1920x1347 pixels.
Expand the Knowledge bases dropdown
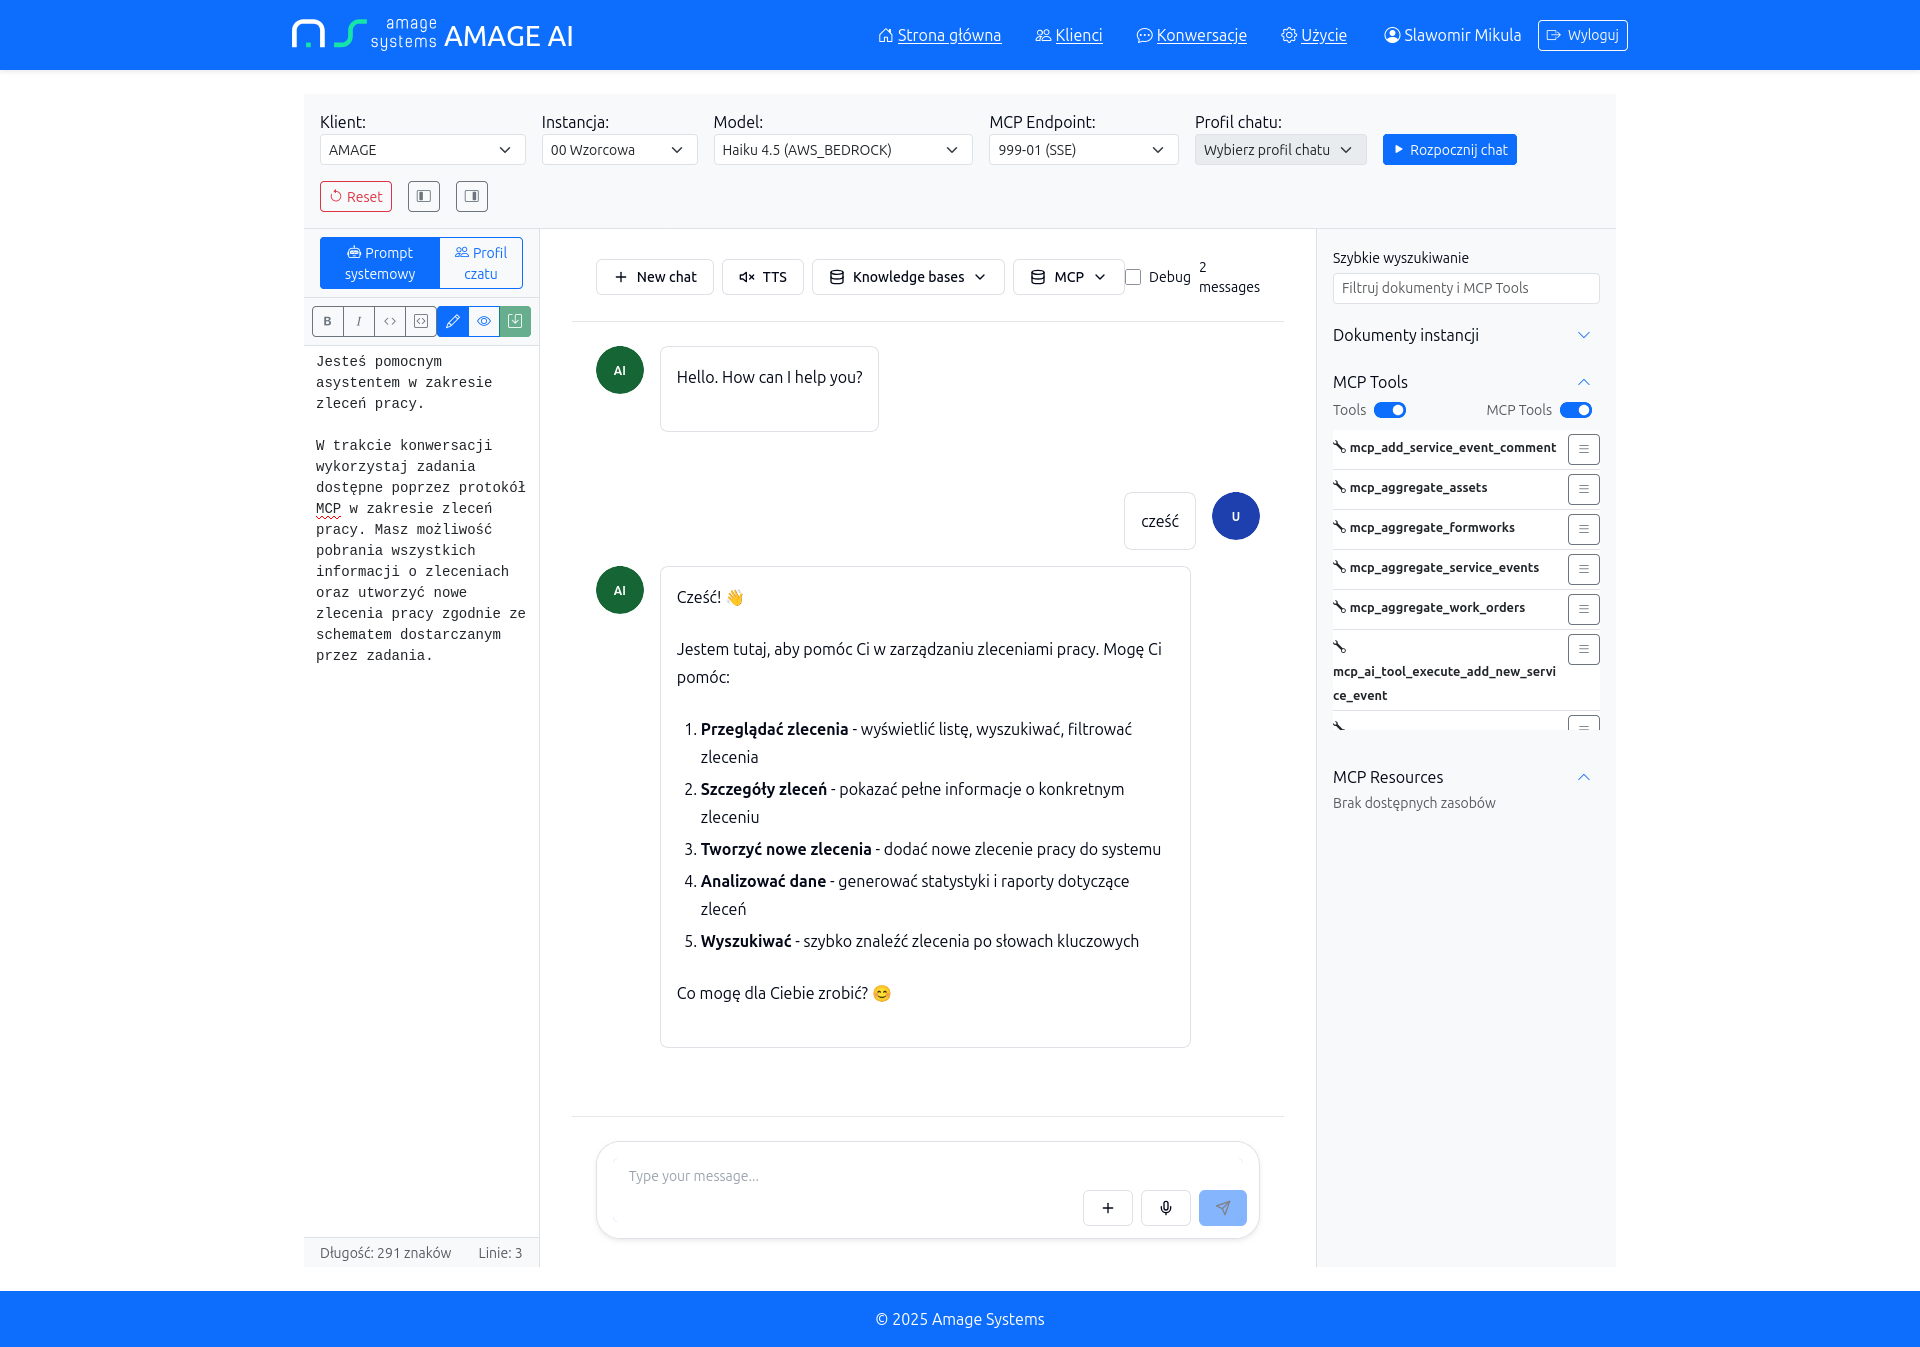tap(908, 277)
